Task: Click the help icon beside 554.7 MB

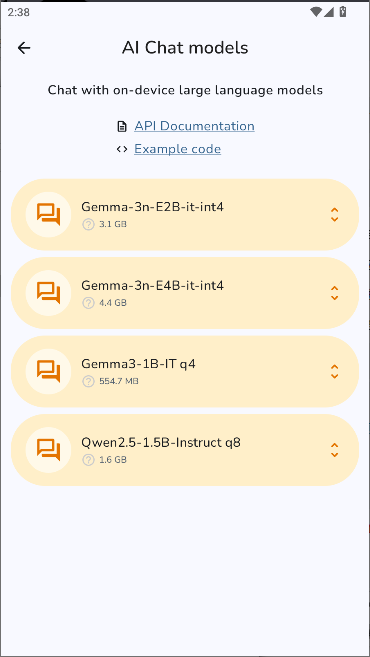Action: point(88,381)
